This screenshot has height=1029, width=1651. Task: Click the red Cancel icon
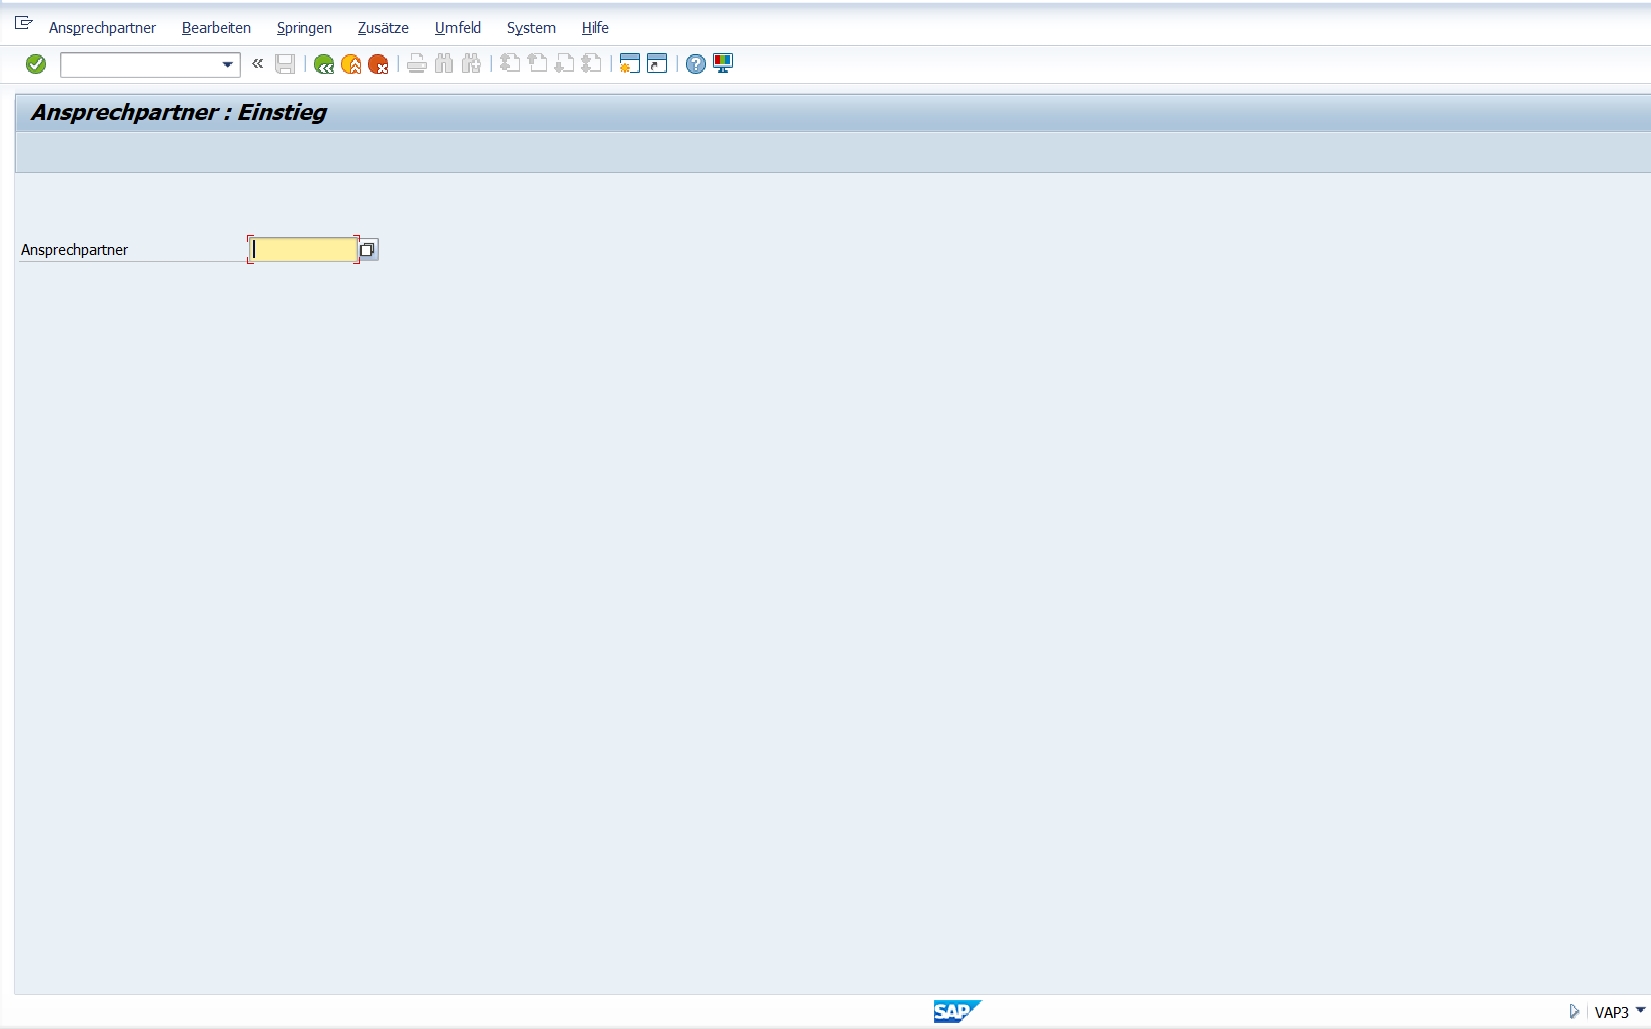378,64
